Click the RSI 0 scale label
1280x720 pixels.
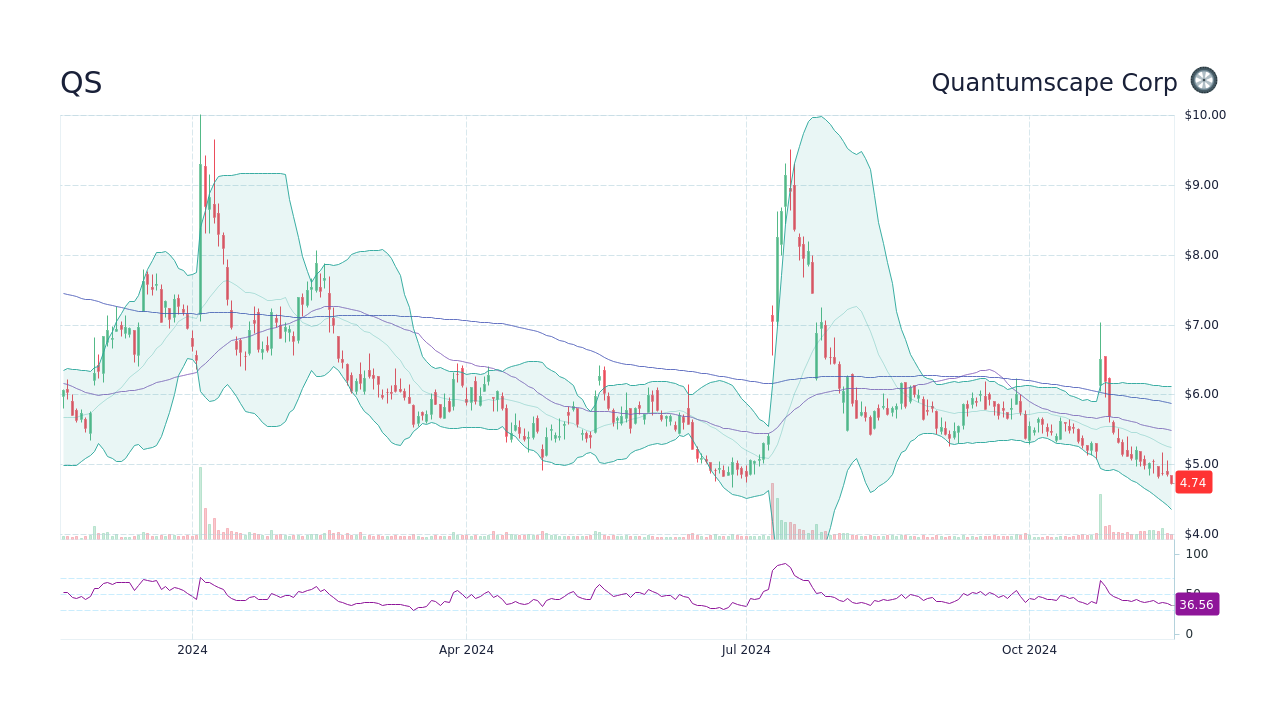click(1189, 634)
